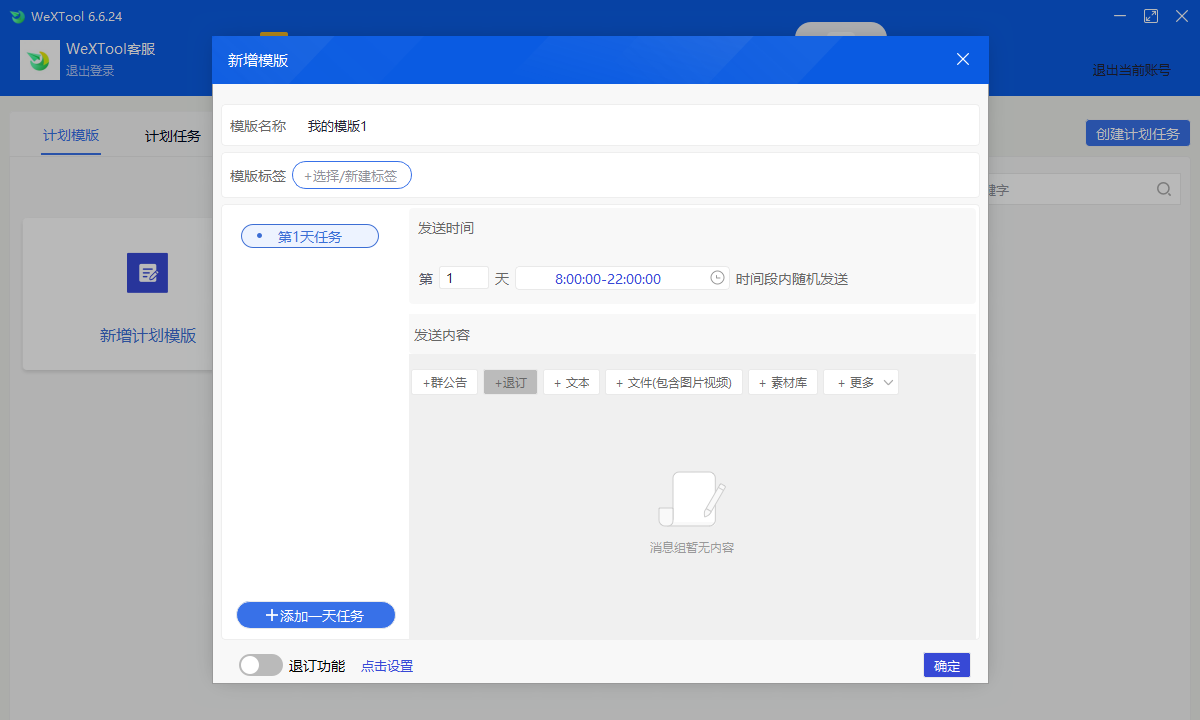
Task: Click the new plan template edit icon
Action: (147, 273)
